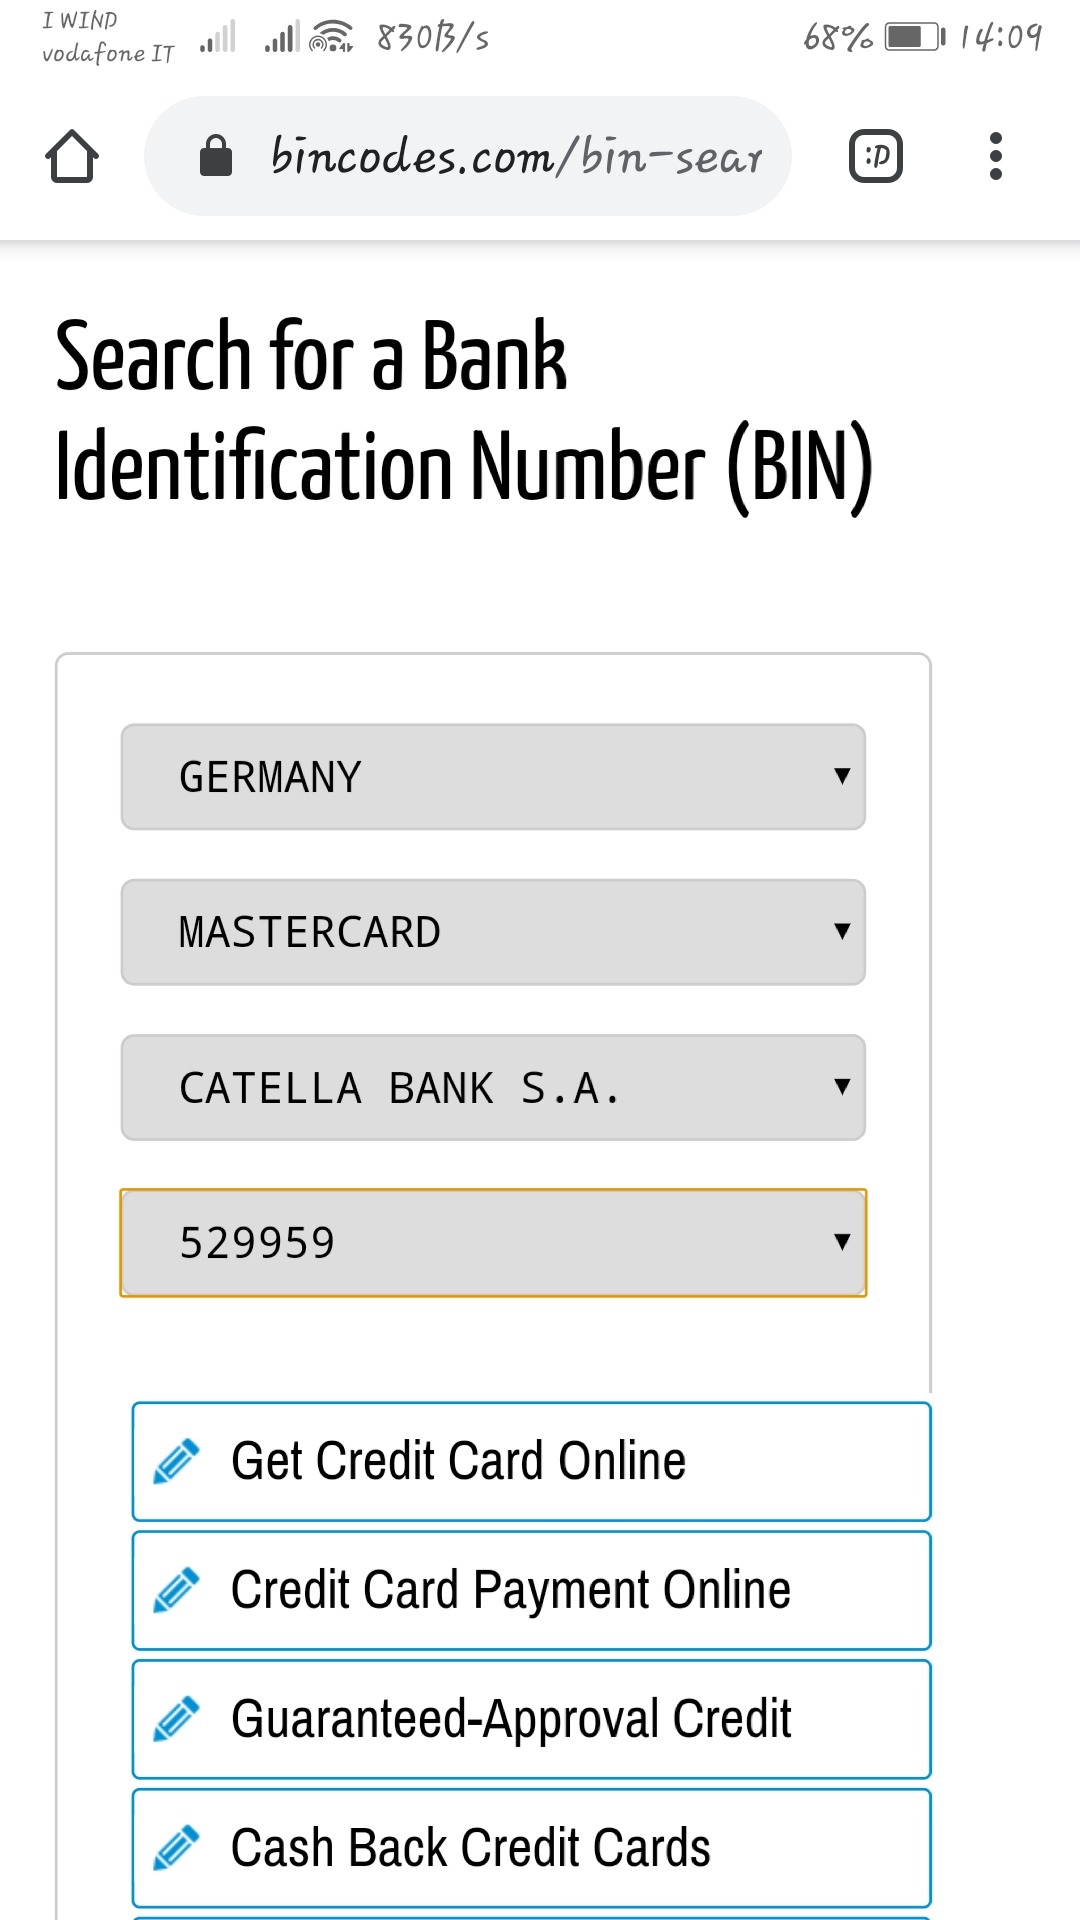Screen dimensions: 1080x1920
Task: Tap the Wi-Fi signal status icon
Action: click(x=331, y=37)
